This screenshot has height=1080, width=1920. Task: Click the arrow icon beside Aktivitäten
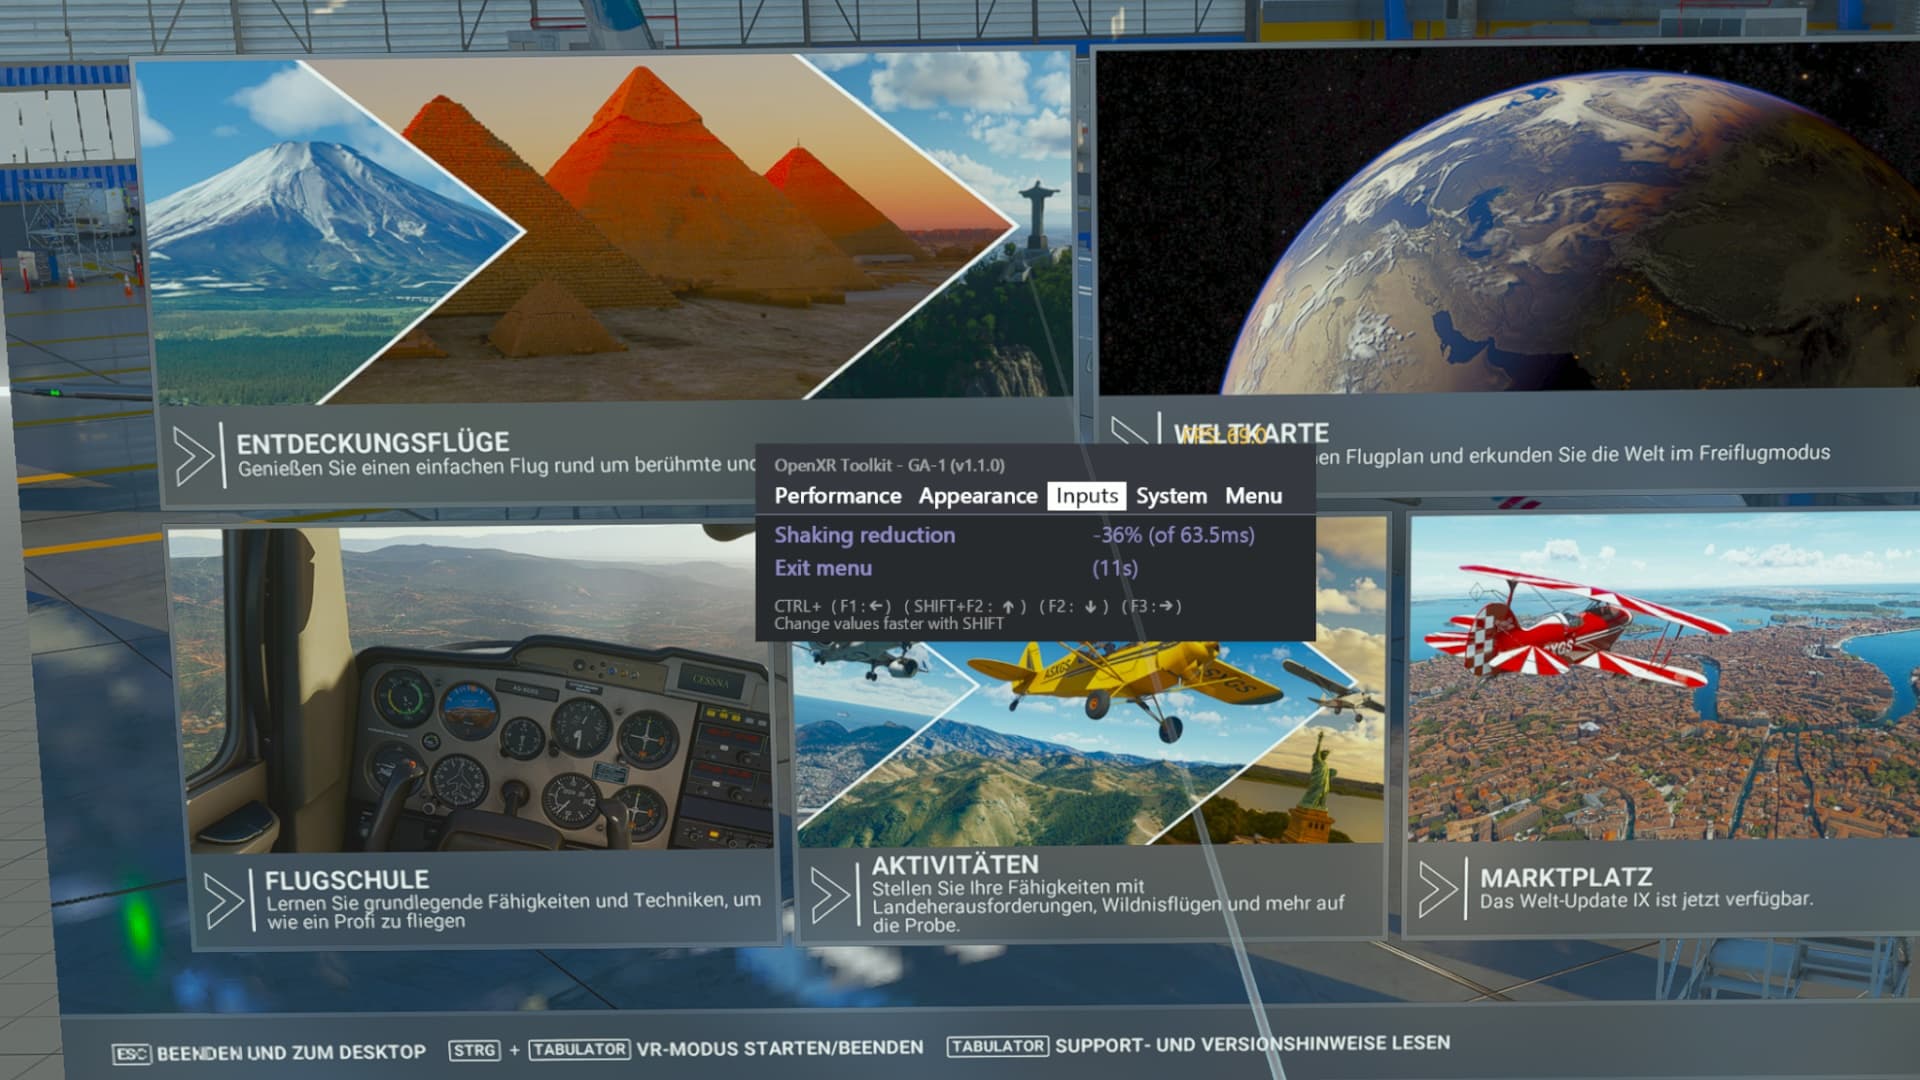(831, 894)
